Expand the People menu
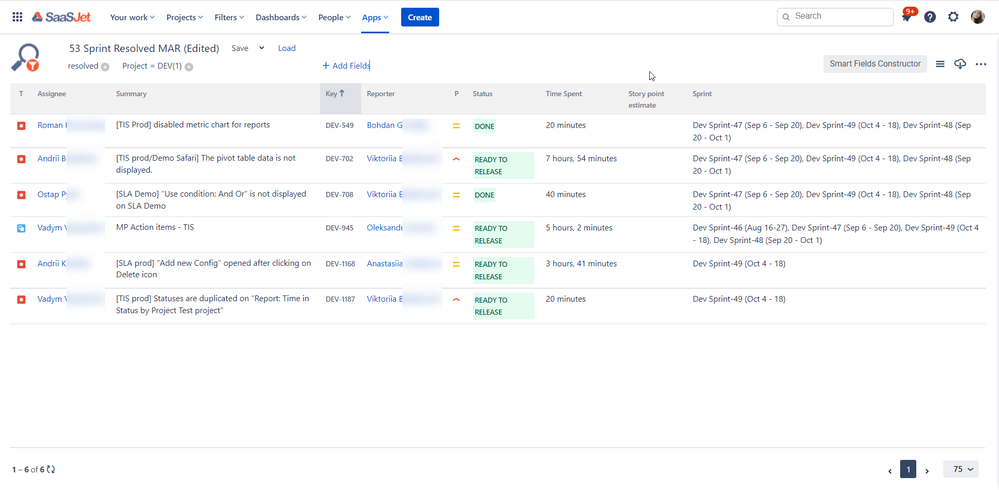The height and width of the screenshot is (490, 999). [334, 17]
